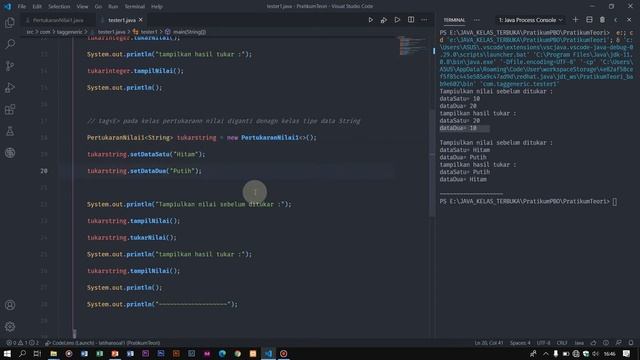Click the tester1.java breadcrumb segment
The height and width of the screenshot is (360, 640).
111,32
